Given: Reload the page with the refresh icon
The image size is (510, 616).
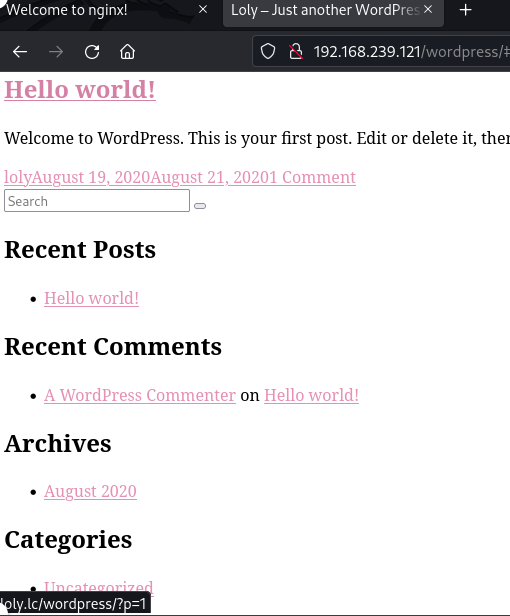Looking at the screenshot, I should [92, 51].
